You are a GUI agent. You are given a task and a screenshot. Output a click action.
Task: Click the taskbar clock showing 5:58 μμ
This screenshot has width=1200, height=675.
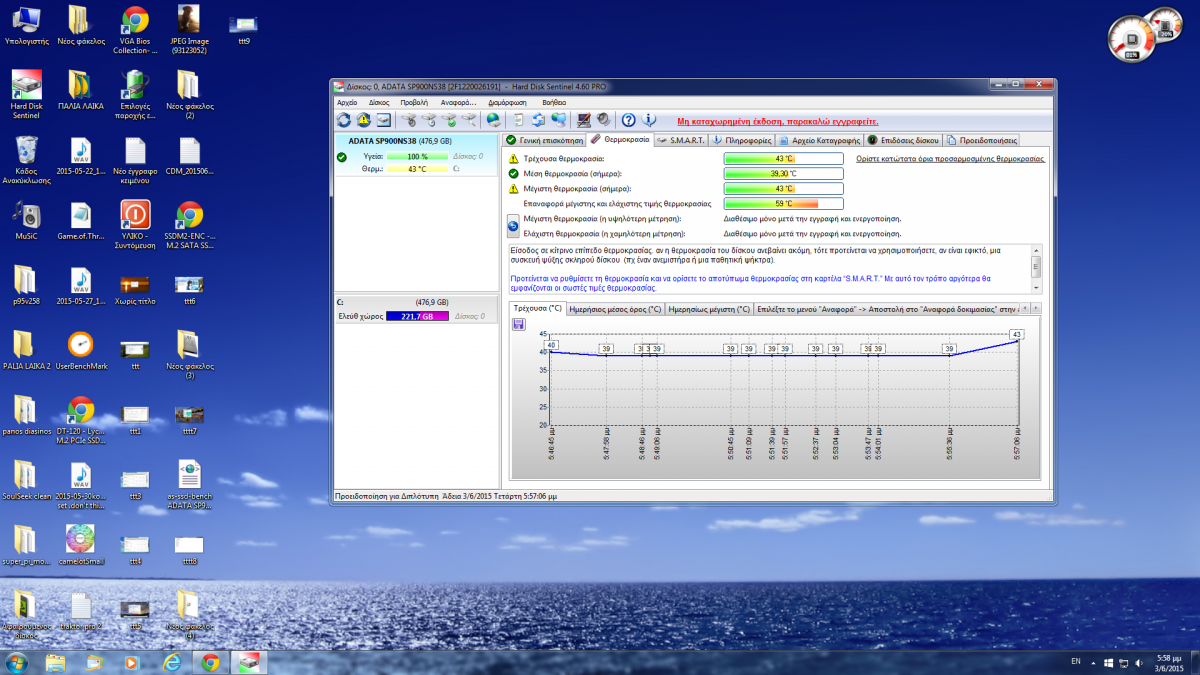point(1170,662)
